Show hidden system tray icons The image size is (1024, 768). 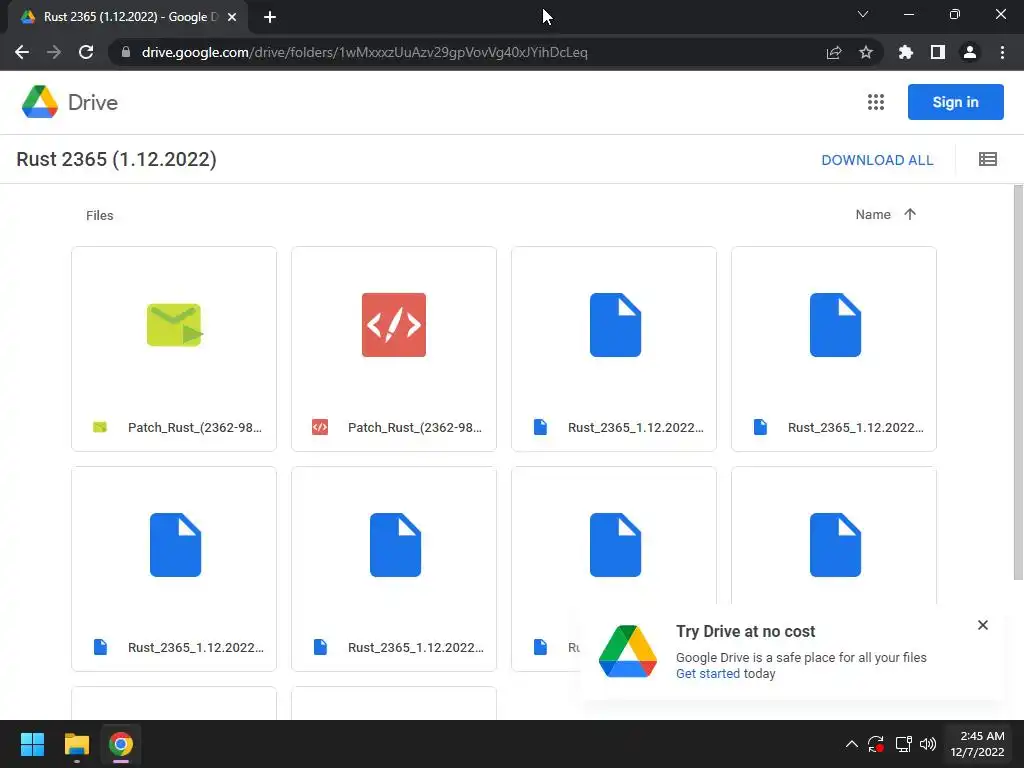point(852,744)
